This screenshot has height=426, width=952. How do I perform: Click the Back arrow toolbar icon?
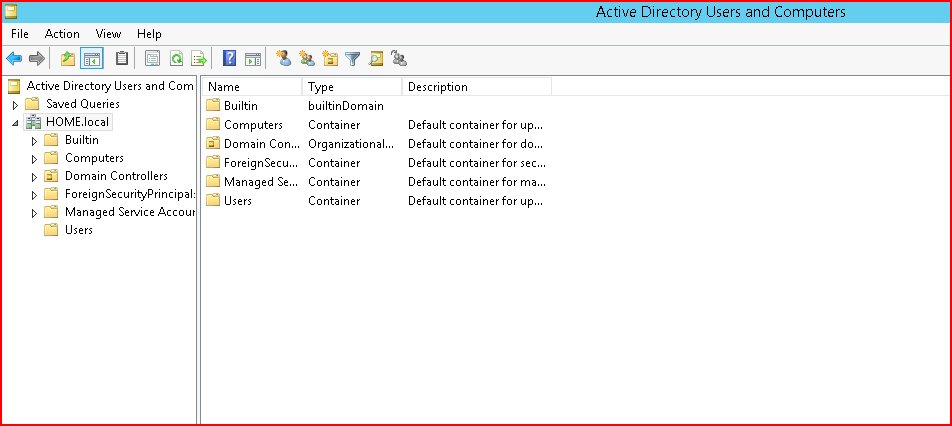coord(14,59)
